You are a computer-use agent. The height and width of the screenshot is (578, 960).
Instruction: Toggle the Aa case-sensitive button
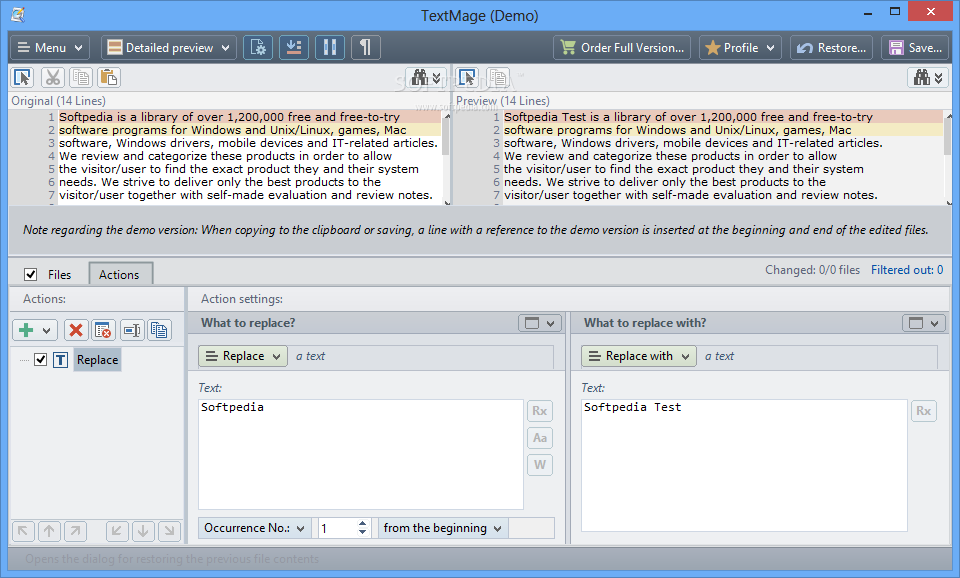pyautogui.click(x=539, y=438)
